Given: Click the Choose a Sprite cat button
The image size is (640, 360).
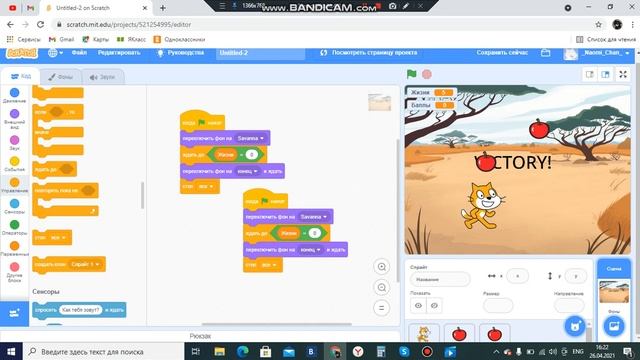Looking at the screenshot, I should click(x=575, y=326).
